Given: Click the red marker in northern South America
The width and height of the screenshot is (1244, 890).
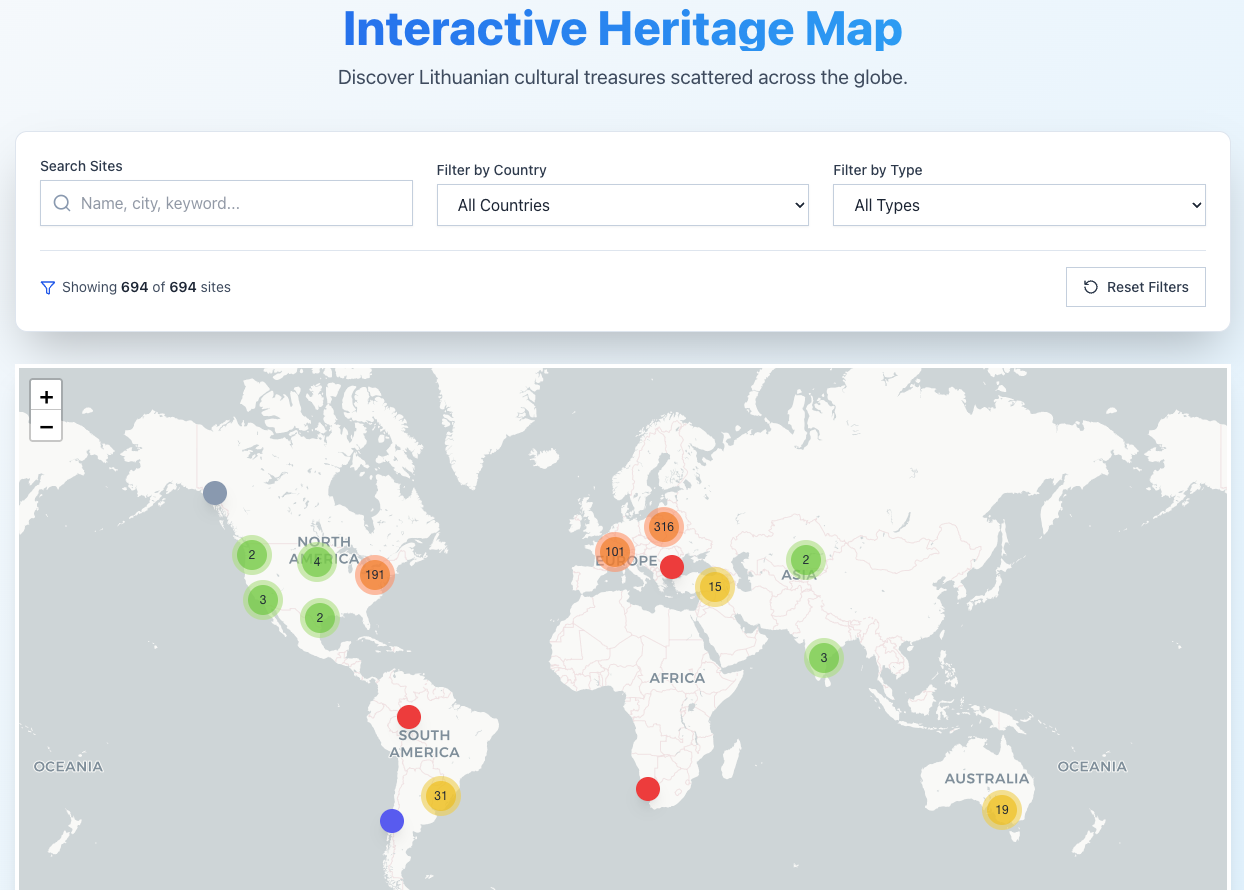Looking at the screenshot, I should point(409,717).
